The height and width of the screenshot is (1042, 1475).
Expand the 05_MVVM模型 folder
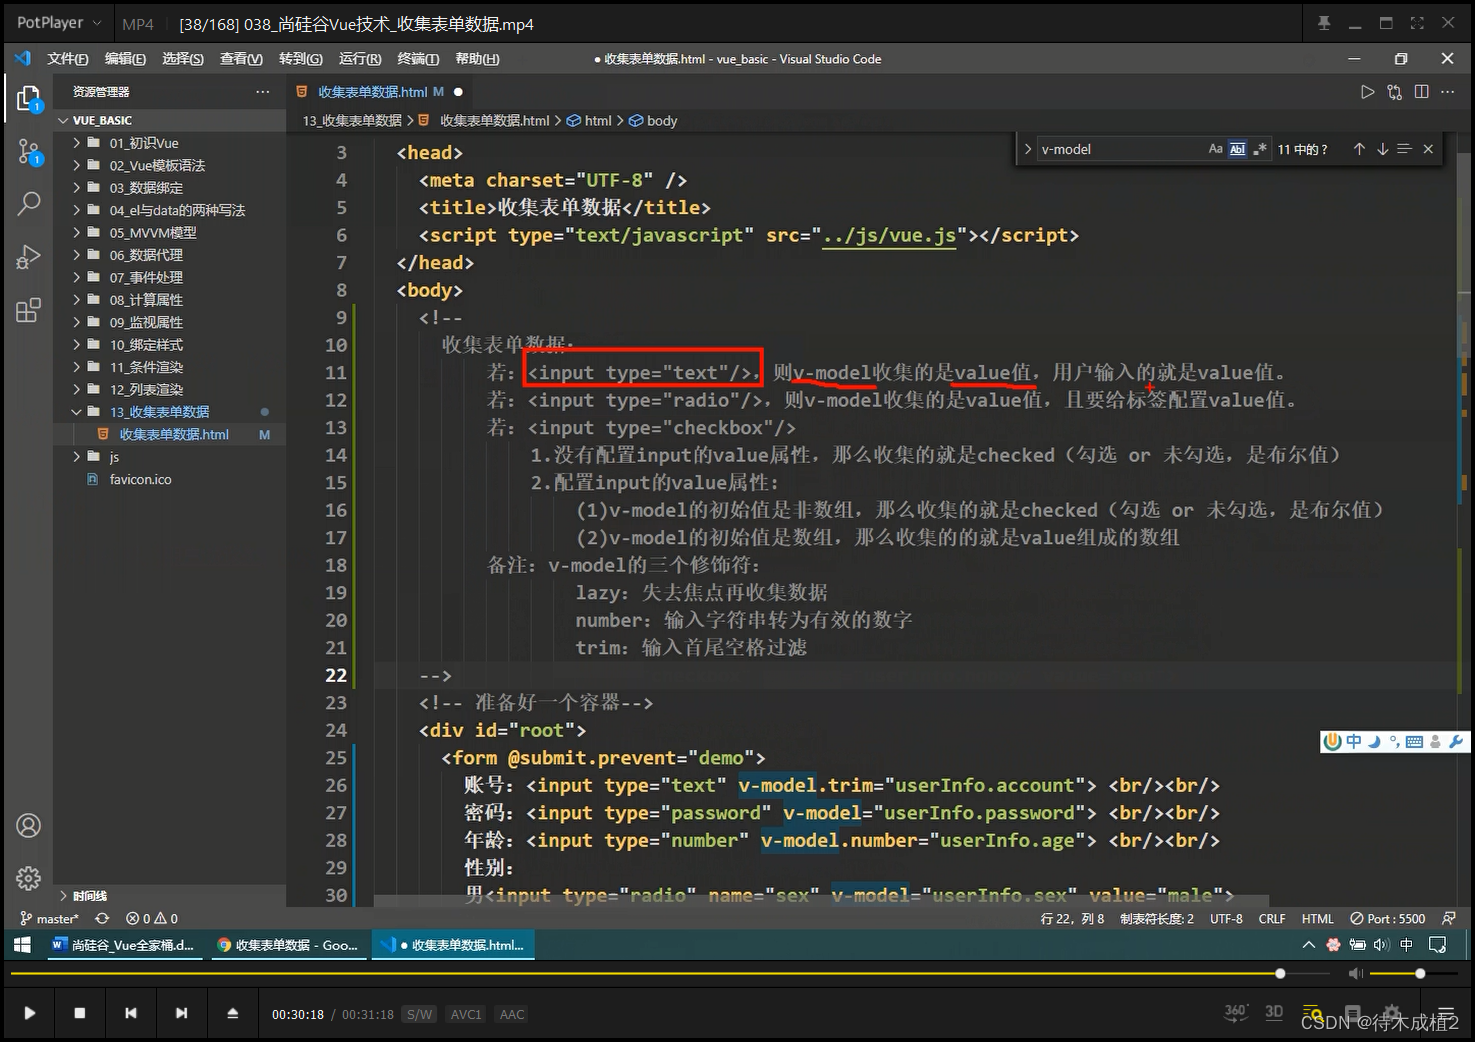coord(77,233)
